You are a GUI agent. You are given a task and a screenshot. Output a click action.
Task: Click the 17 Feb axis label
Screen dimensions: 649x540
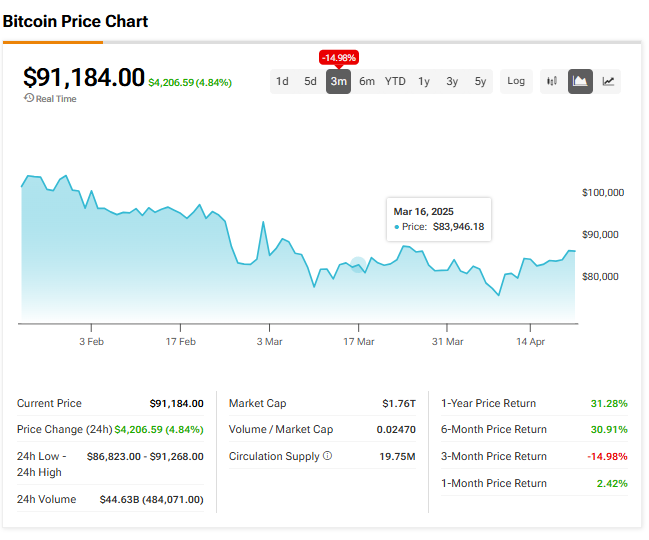tap(180, 342)
